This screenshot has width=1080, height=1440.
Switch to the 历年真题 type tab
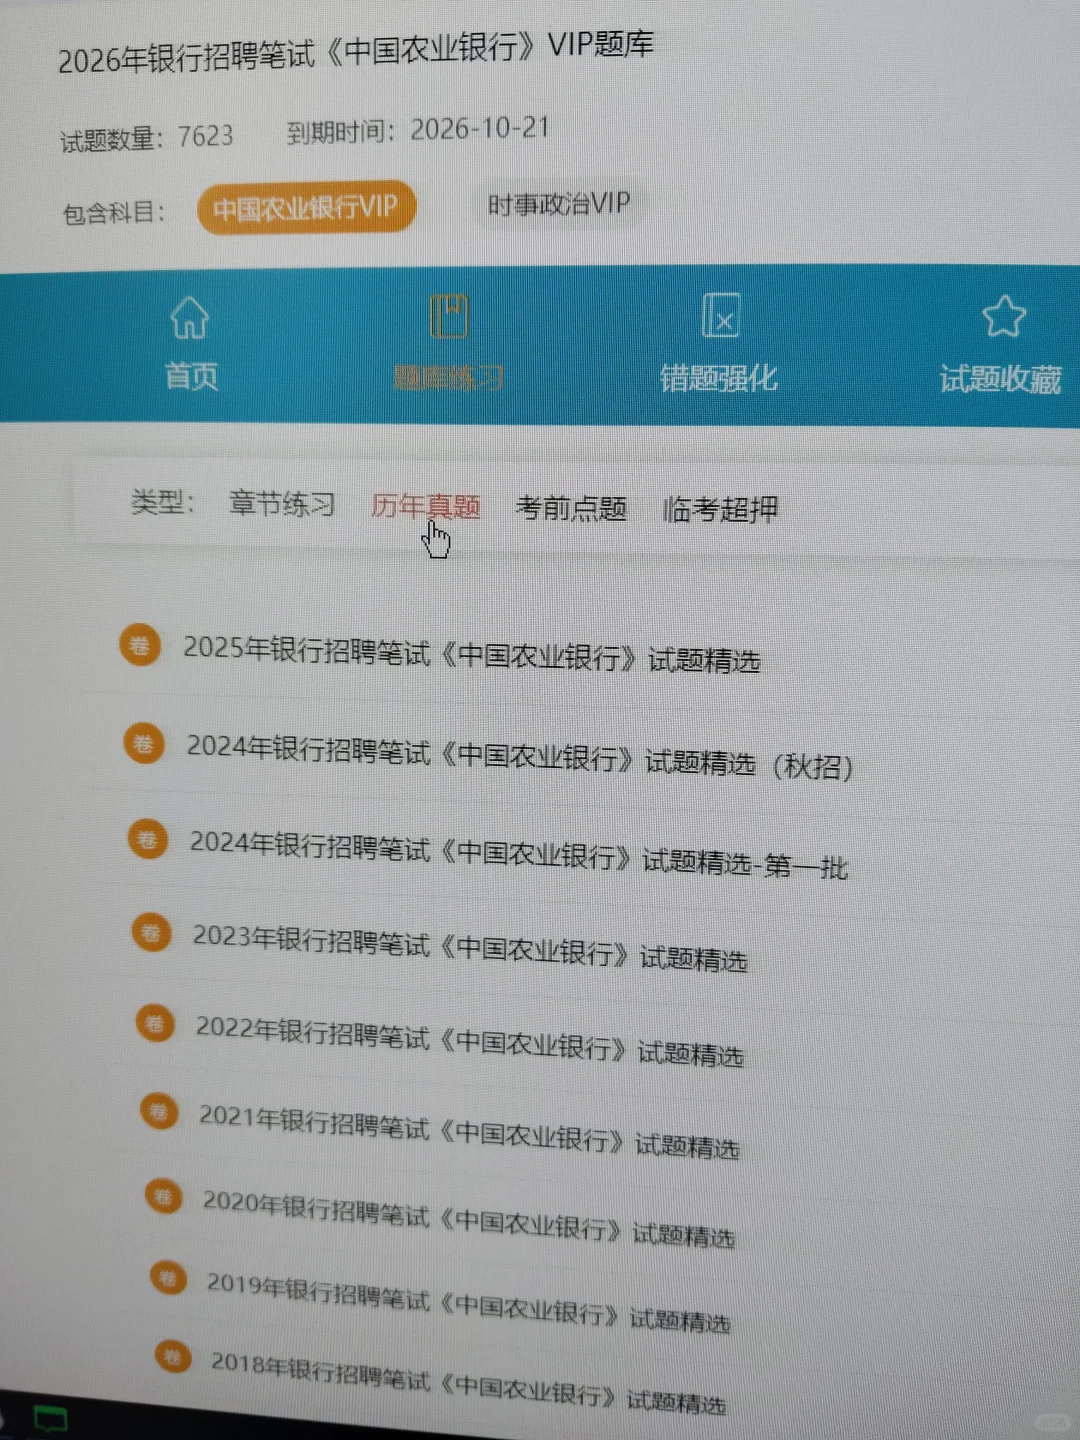[426, 506]
